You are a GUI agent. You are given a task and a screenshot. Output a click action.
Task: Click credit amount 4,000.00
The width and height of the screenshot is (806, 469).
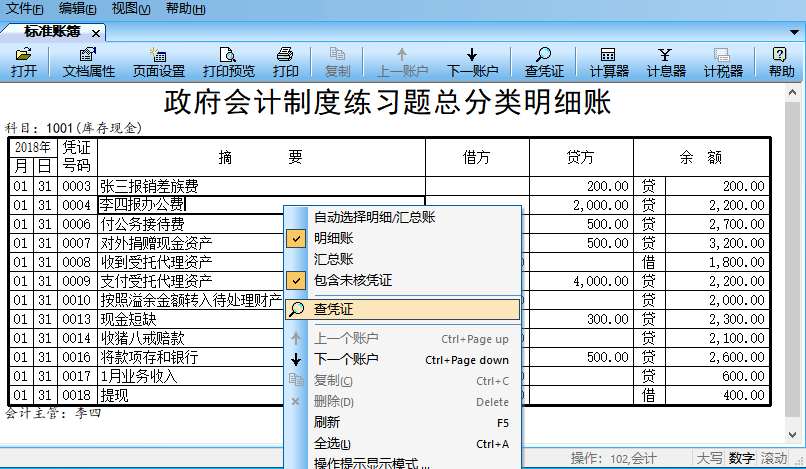600,281
